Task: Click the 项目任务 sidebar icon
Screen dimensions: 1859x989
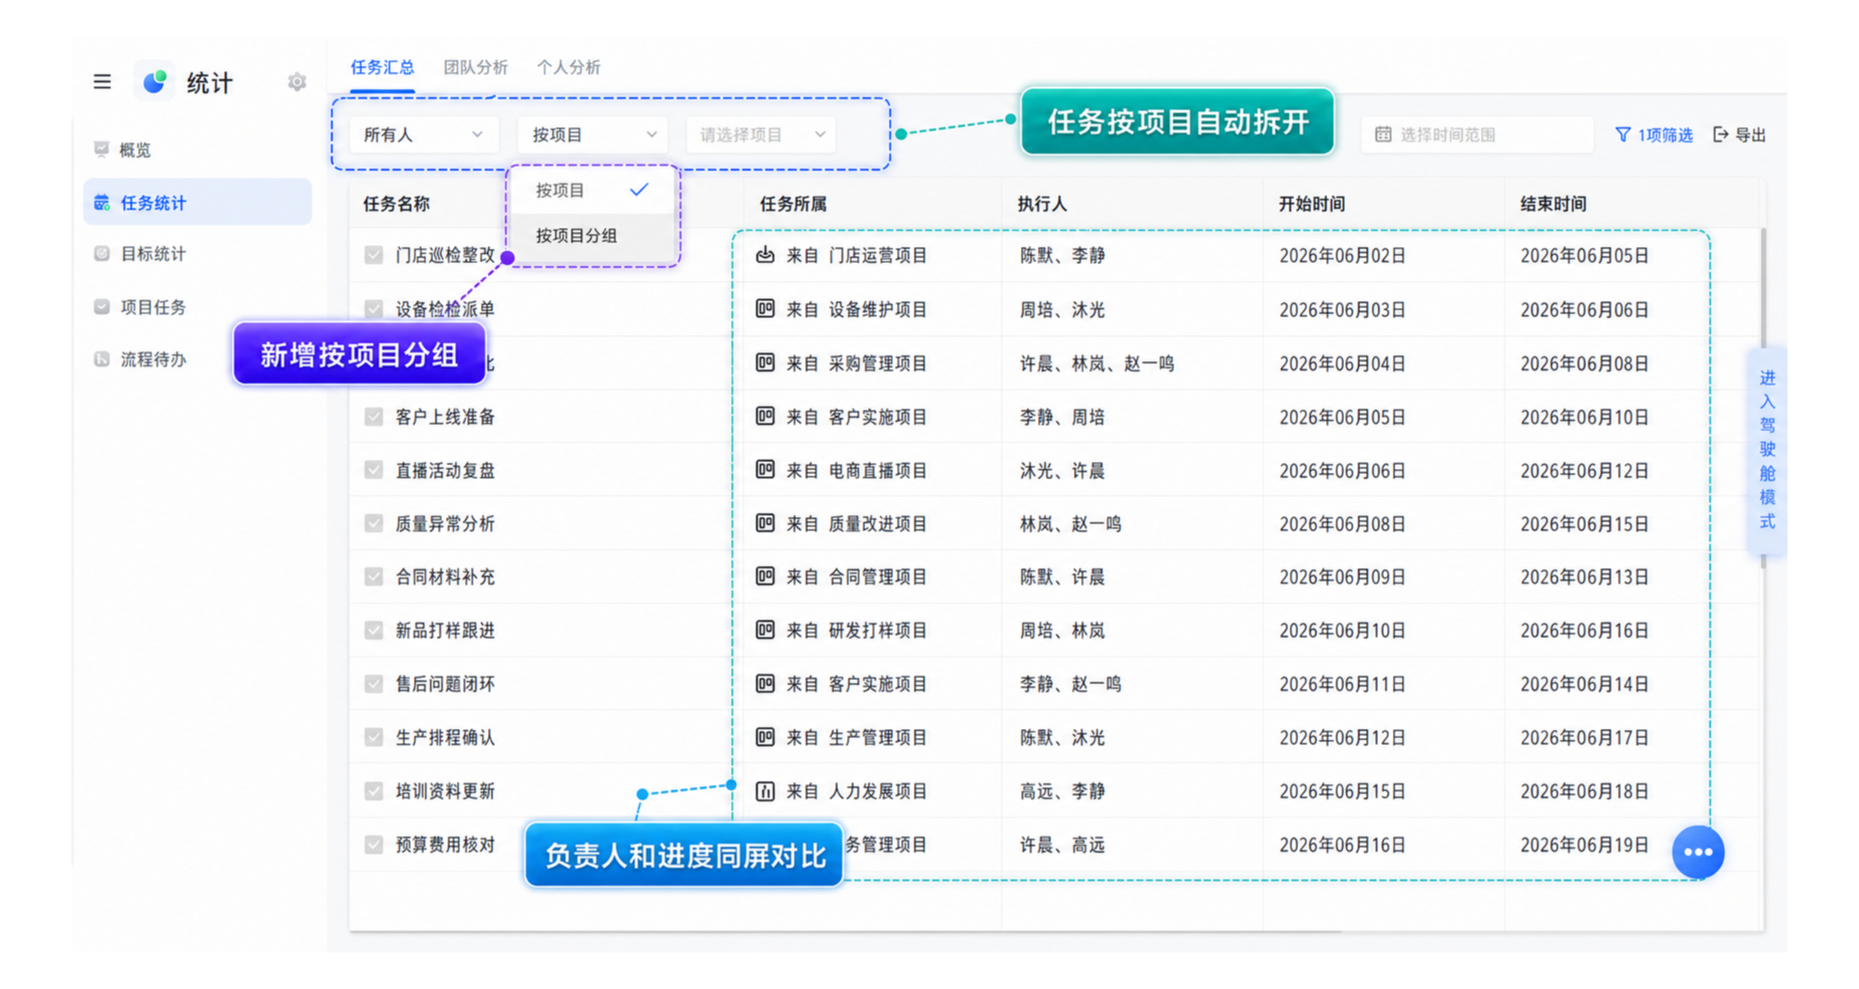Action: (102, 307)
